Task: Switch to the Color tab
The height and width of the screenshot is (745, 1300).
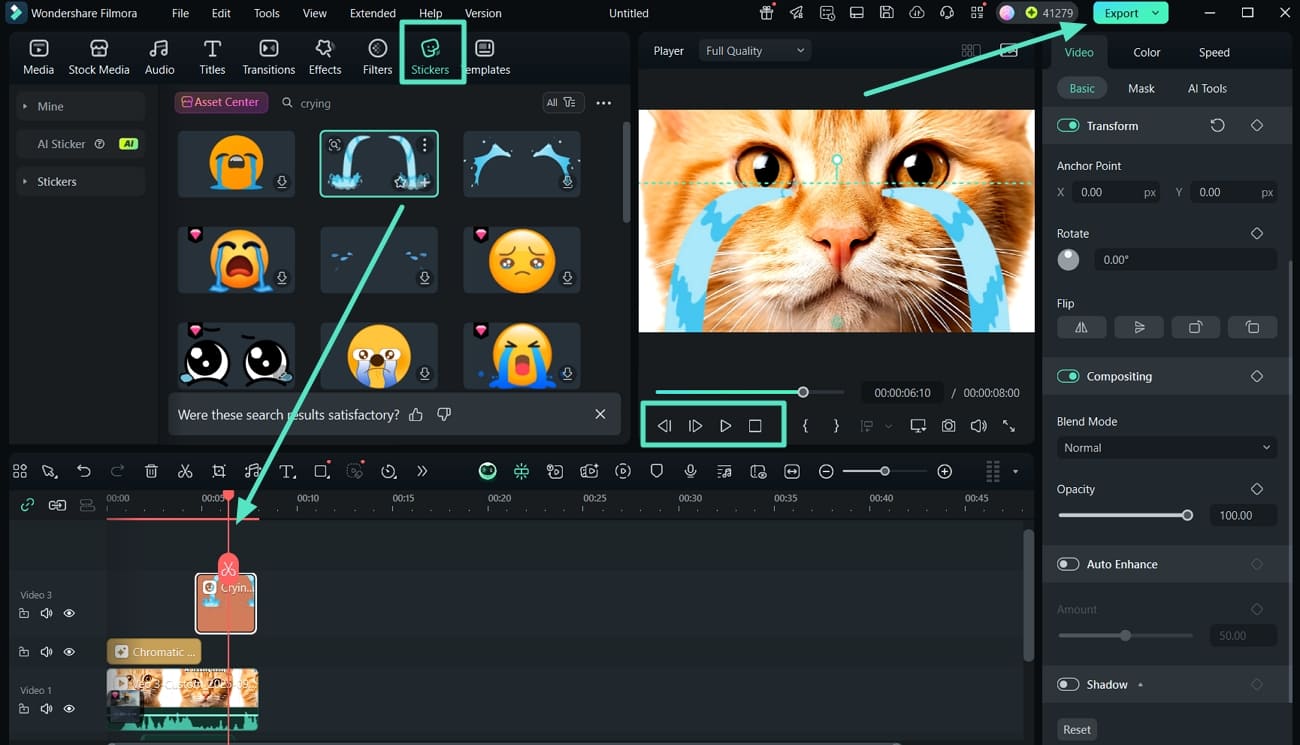Action: (x=1147, y=52)
